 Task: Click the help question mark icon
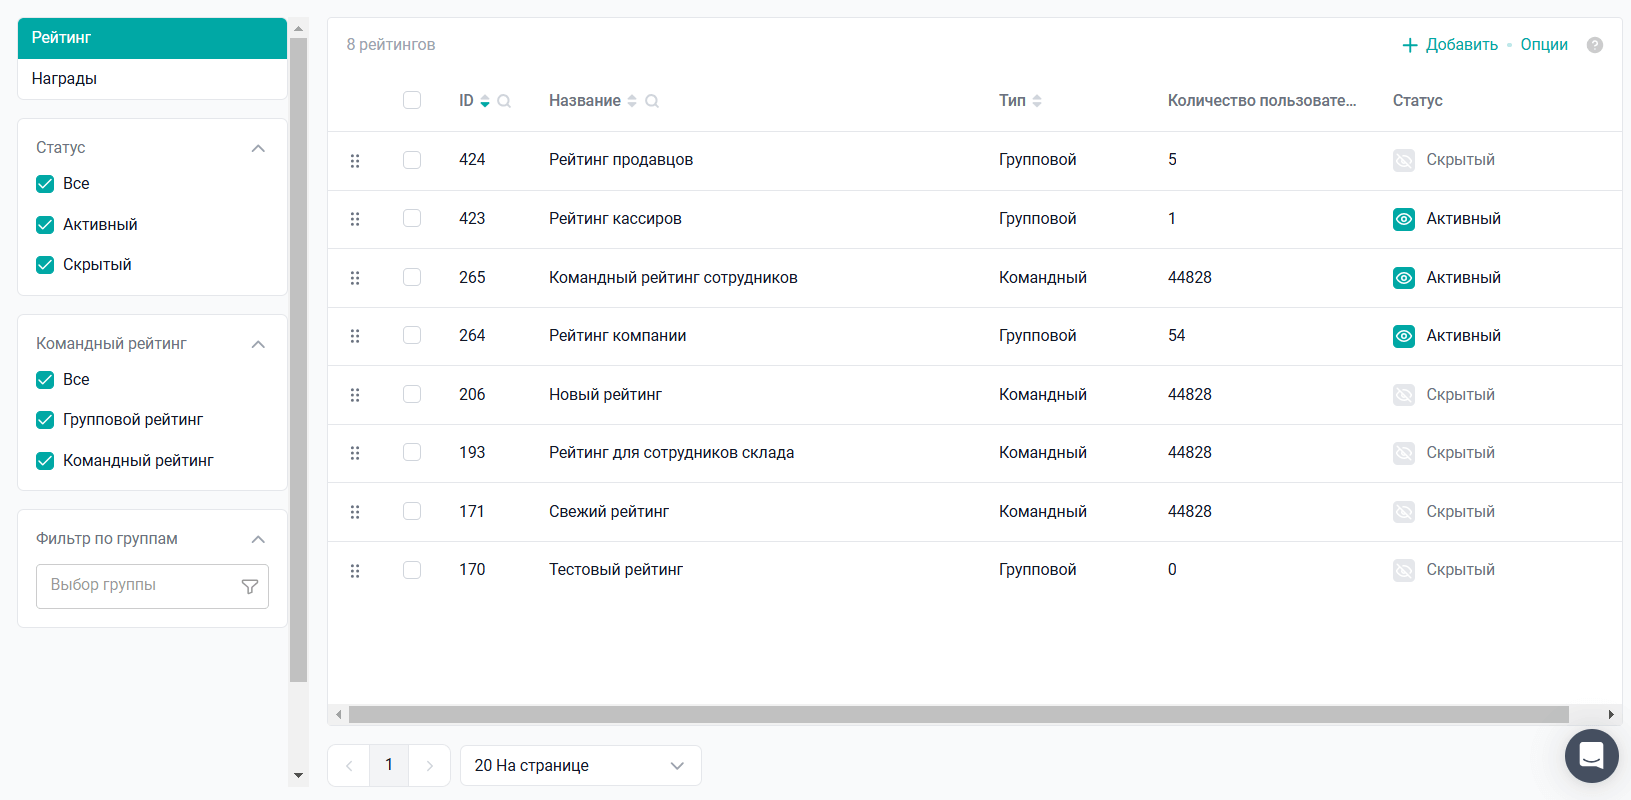(1595, 45)
